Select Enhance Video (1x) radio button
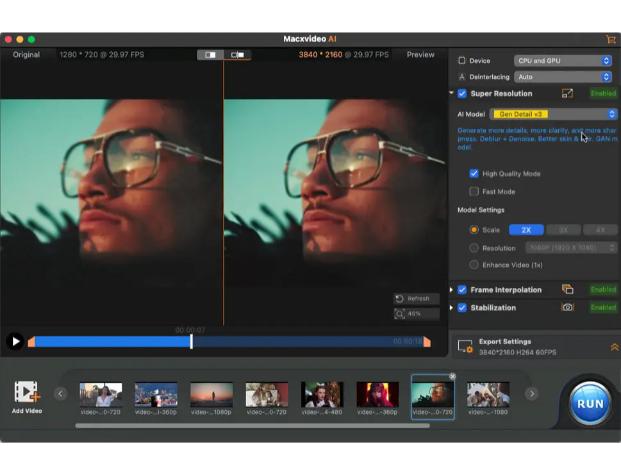This screenshot has width=621, height=475. tap(474, 265)
